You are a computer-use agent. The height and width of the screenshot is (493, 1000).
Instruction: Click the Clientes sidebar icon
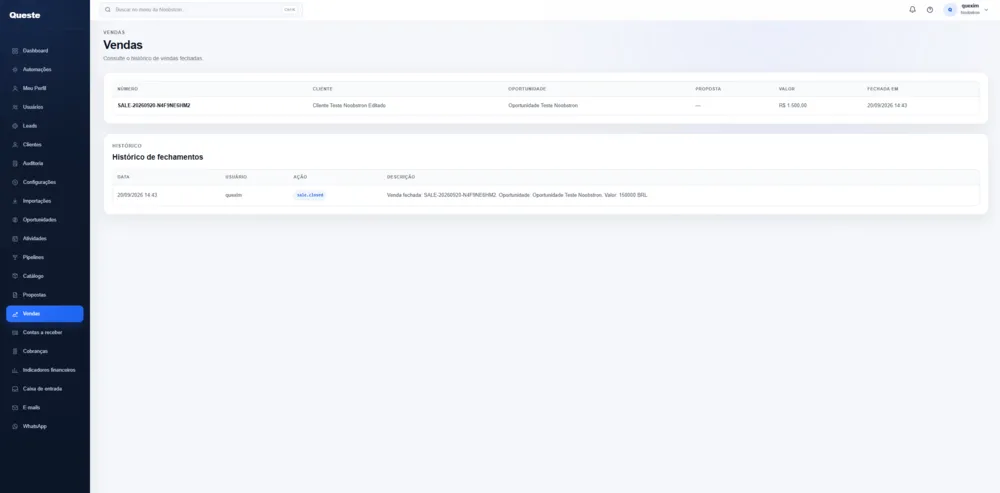[15, 145]
